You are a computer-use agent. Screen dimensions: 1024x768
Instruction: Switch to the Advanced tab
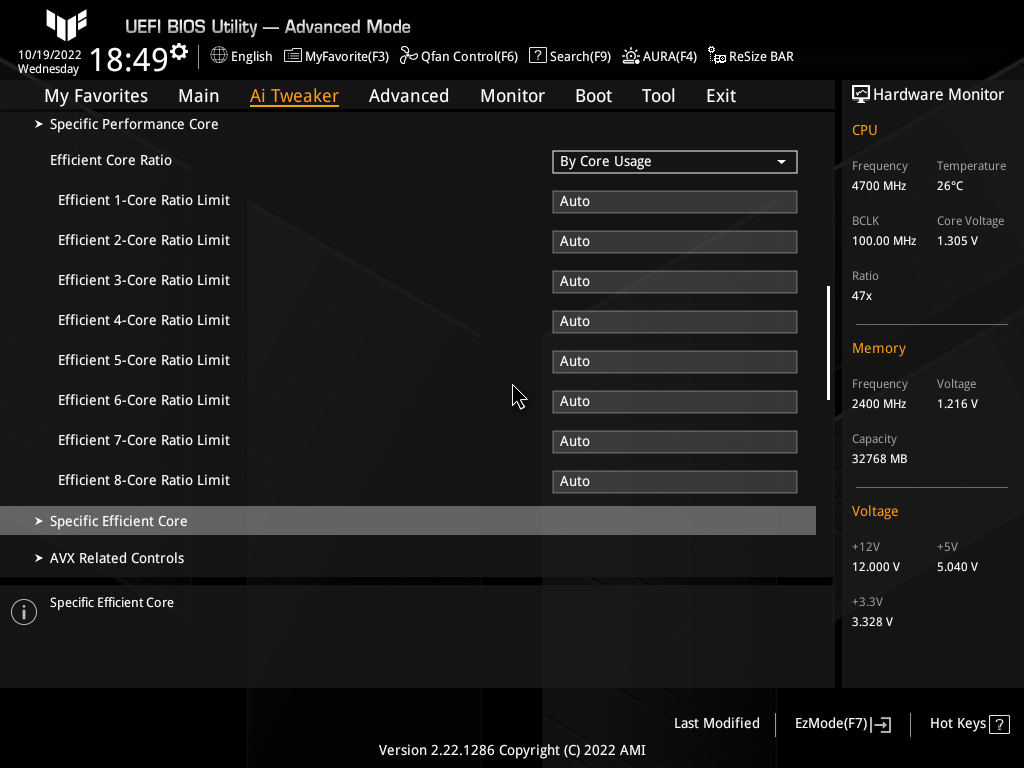[409, 95]
